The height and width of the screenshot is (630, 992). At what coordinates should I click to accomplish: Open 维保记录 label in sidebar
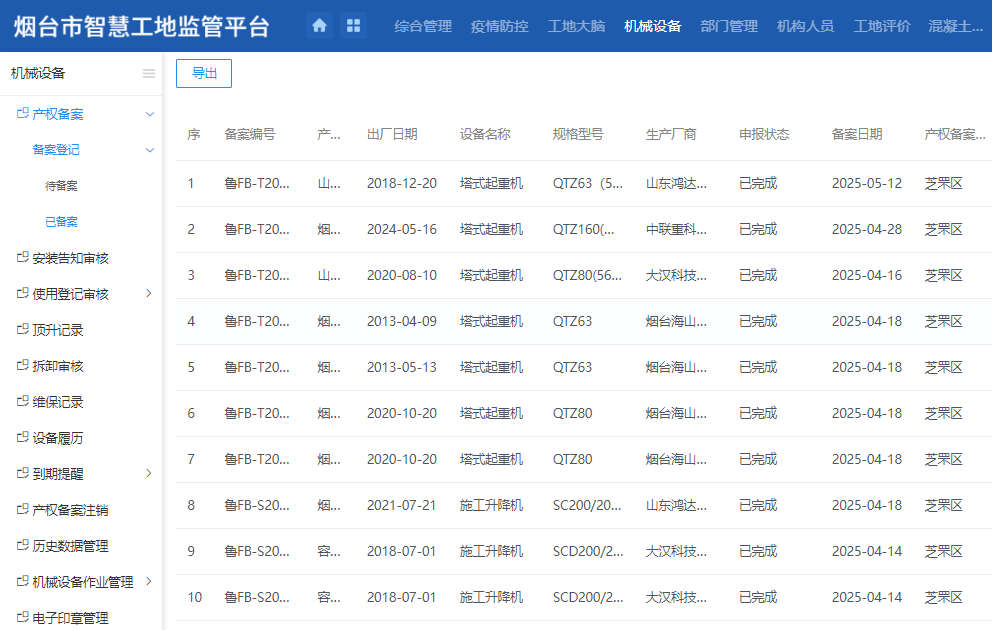pyautogui.click(x=58, y=402)
